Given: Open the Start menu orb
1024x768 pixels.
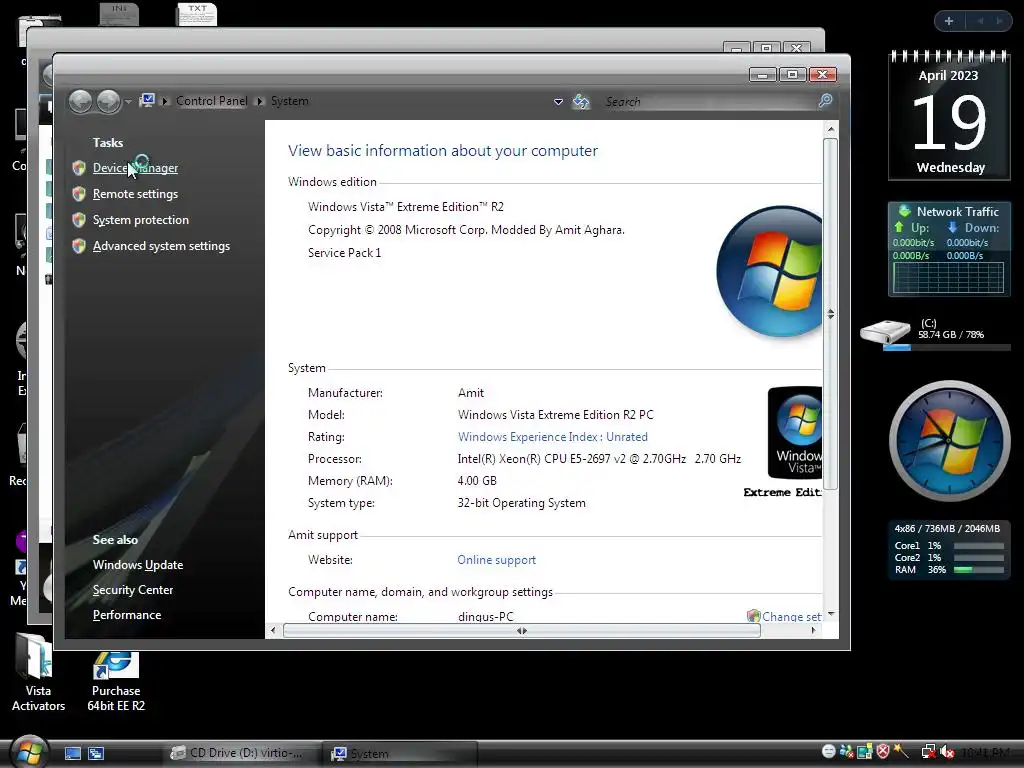Looking at the screenshot, I should [x=29, y=753].
